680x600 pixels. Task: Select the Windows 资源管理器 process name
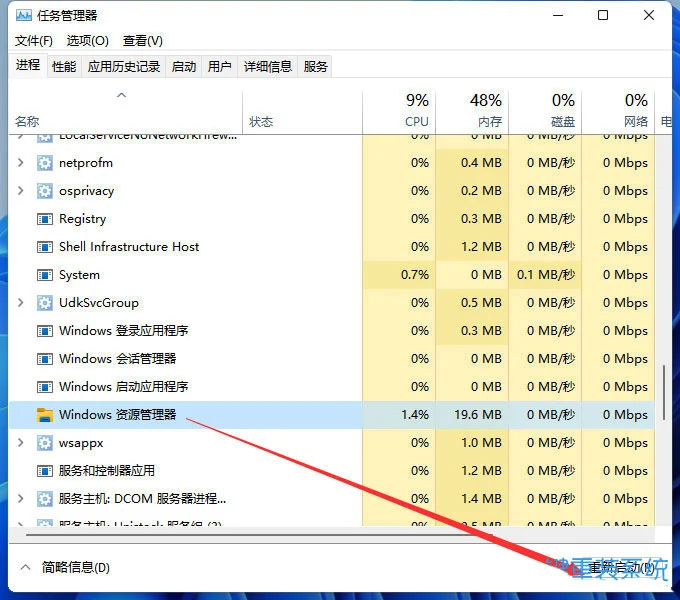tap(118, 415)
